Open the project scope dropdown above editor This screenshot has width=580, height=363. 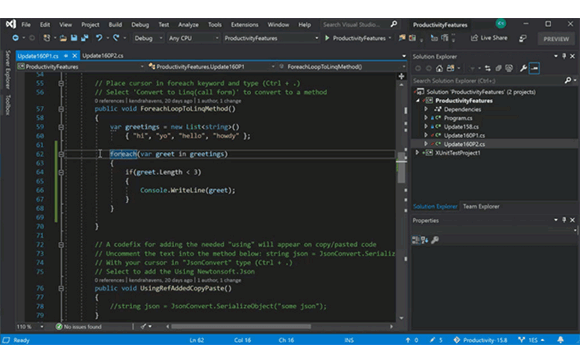tap(81, 67)
